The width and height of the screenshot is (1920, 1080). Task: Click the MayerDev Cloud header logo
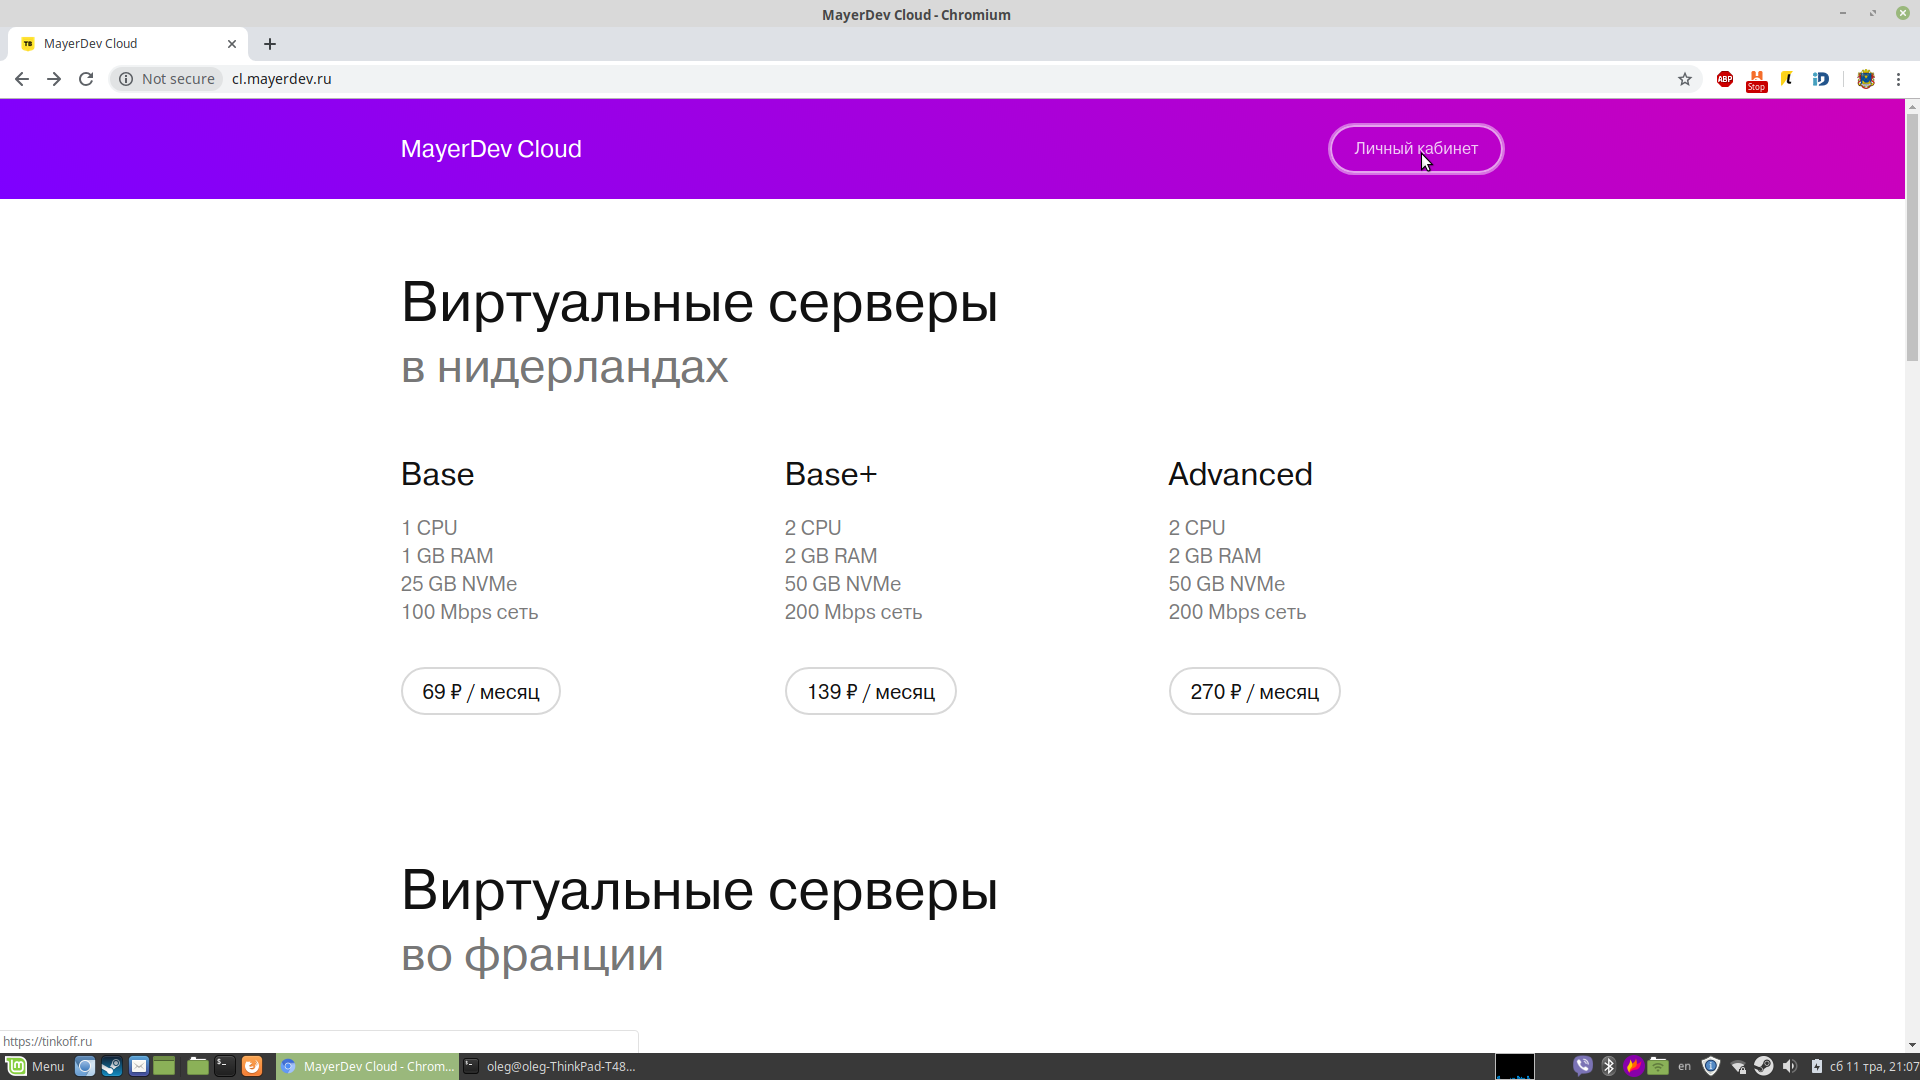[x=491, y=149]
